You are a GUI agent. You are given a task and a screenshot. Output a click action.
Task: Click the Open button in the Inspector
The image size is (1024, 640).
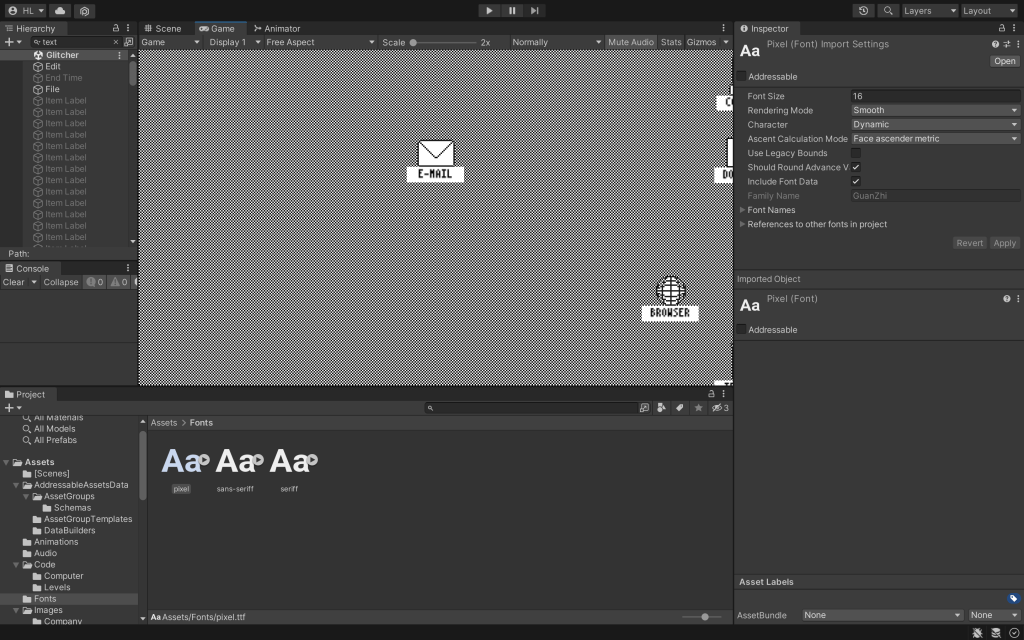(1004, 61)
